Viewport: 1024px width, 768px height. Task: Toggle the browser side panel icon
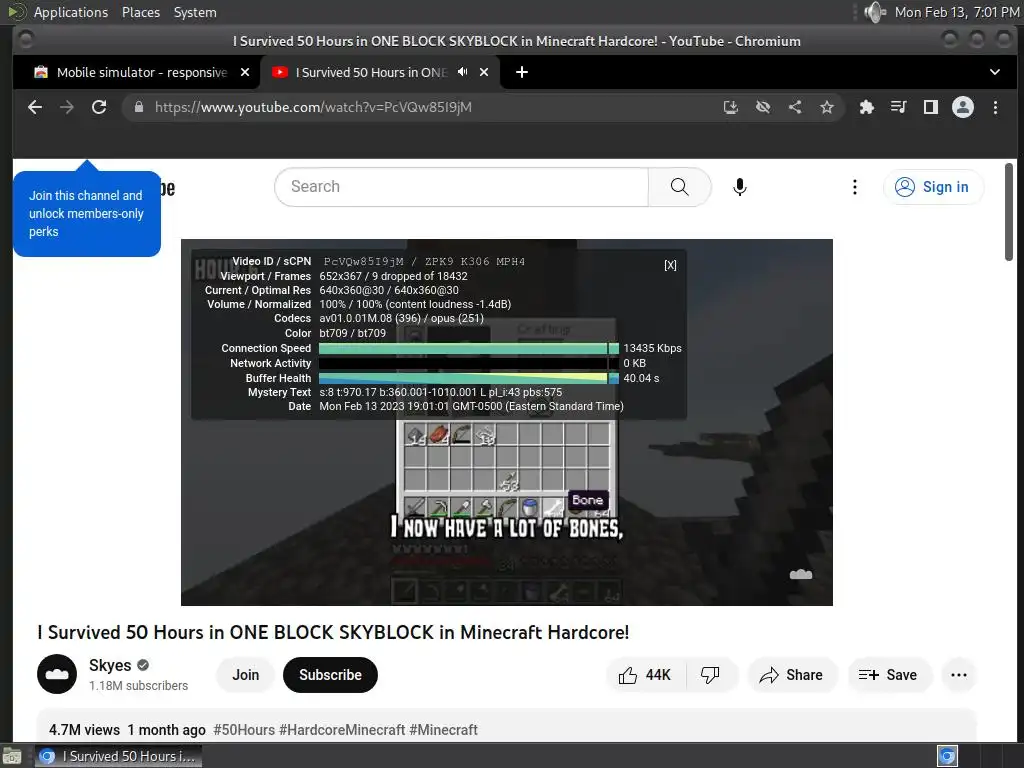coord(931,107)
